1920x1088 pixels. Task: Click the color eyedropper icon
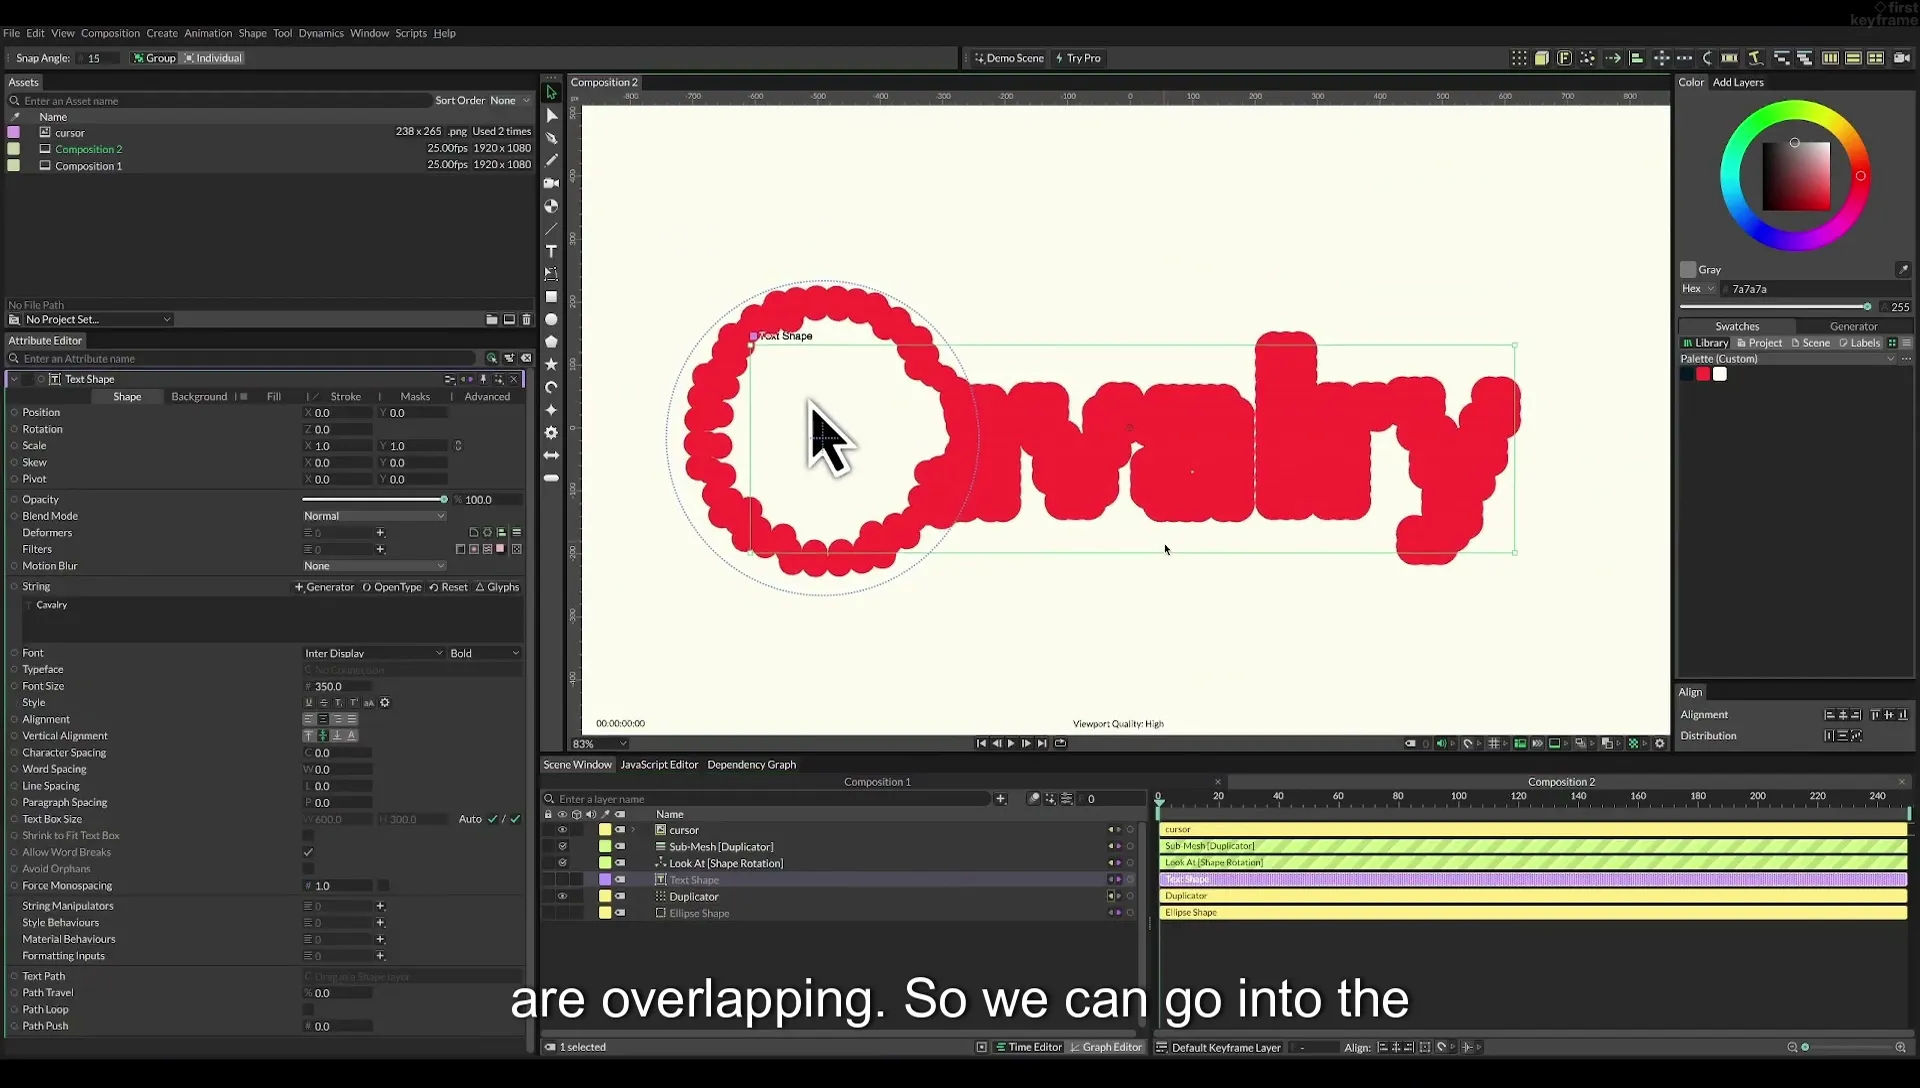coord(1903,270)
